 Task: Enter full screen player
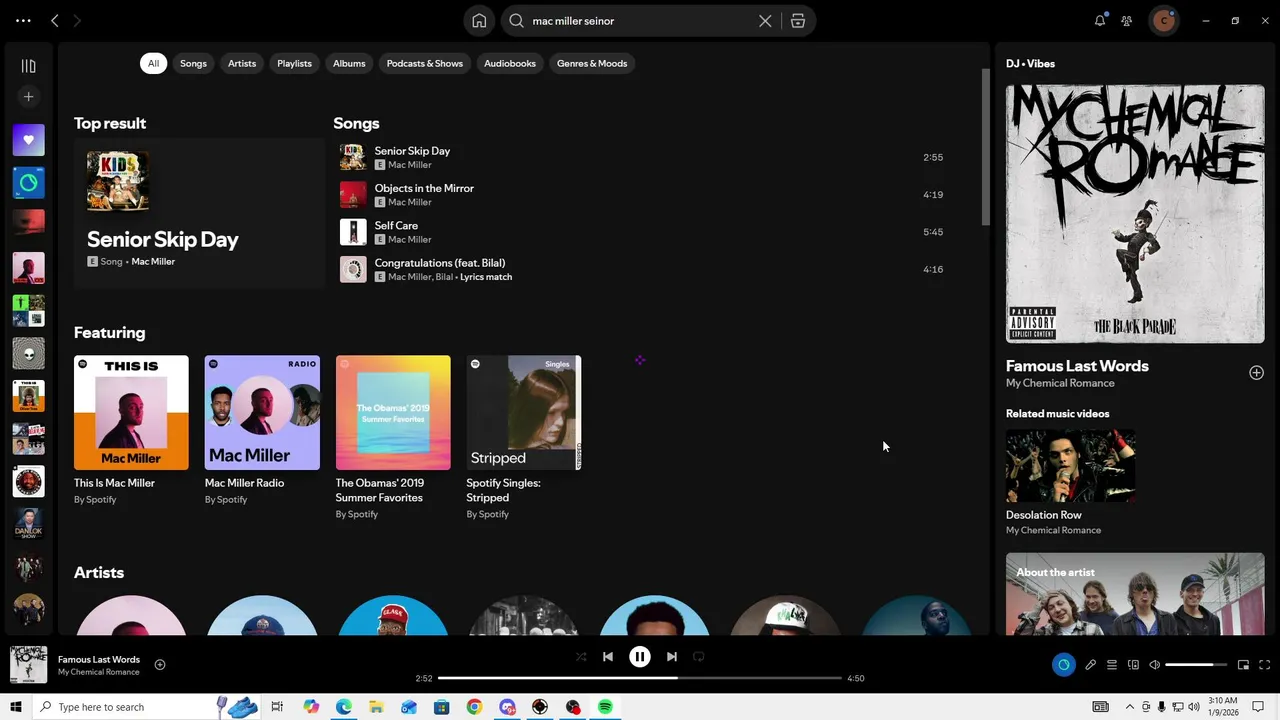(1264, 665)
